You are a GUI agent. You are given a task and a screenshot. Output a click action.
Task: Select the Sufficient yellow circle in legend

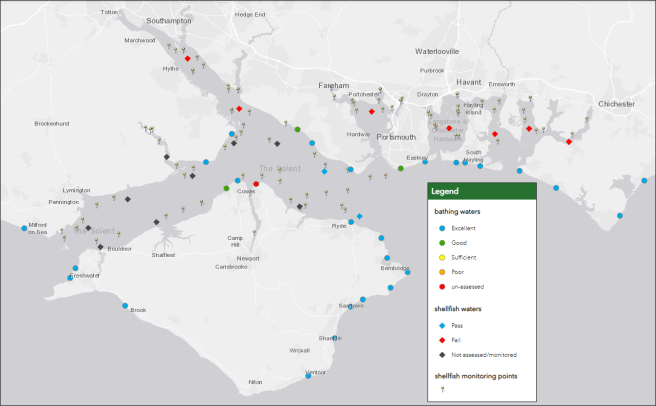point(443,257)
